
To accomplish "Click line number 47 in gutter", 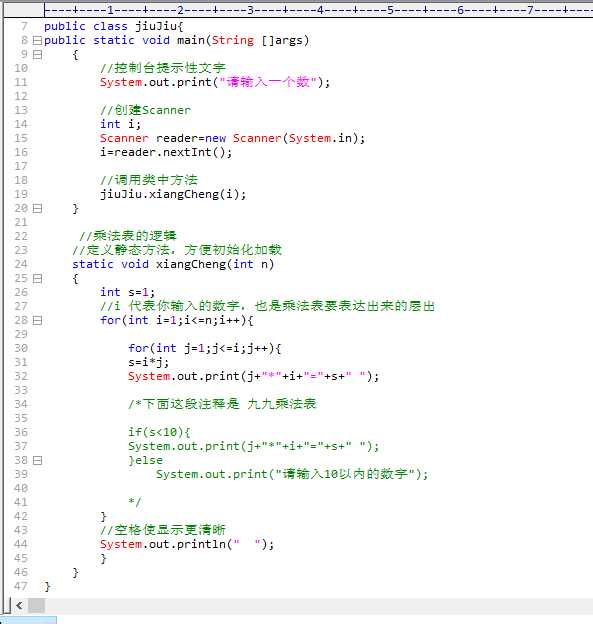I will (21, 586).
